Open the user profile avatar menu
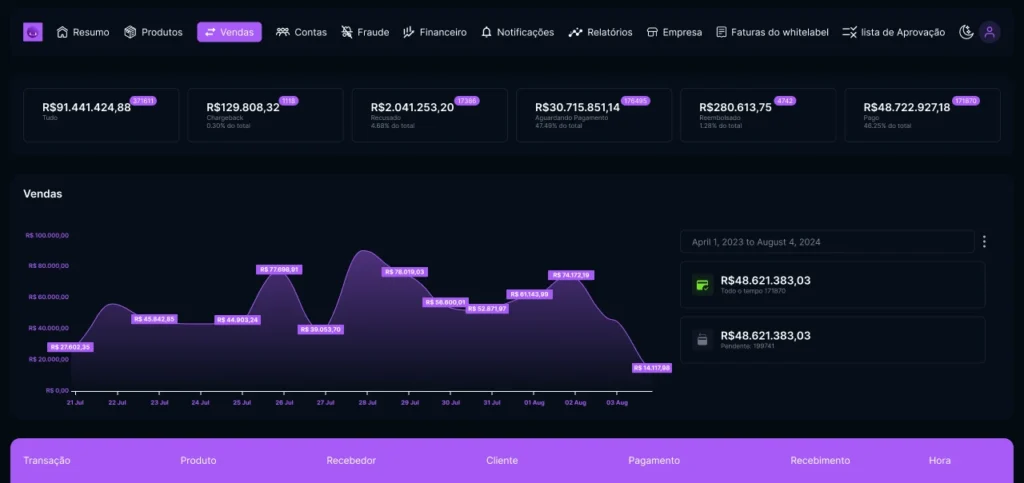The width and height of the screenshot is (1024, 483). pos(989,32)
